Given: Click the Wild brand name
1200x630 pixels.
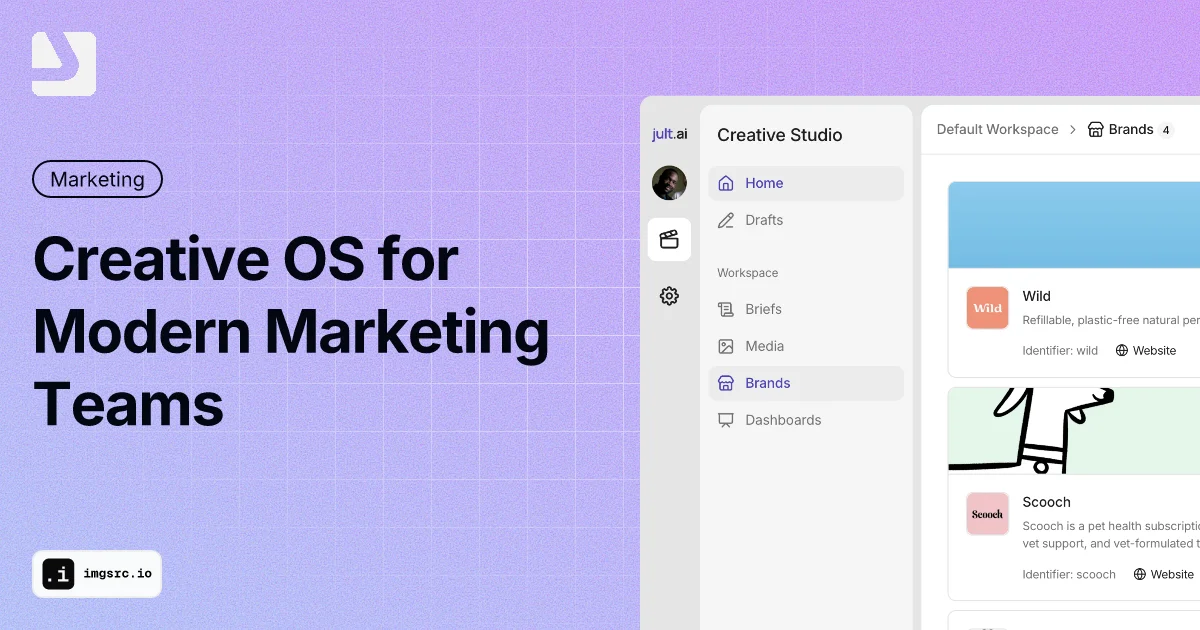Looking at the screenshot, I should [1036, 296].
